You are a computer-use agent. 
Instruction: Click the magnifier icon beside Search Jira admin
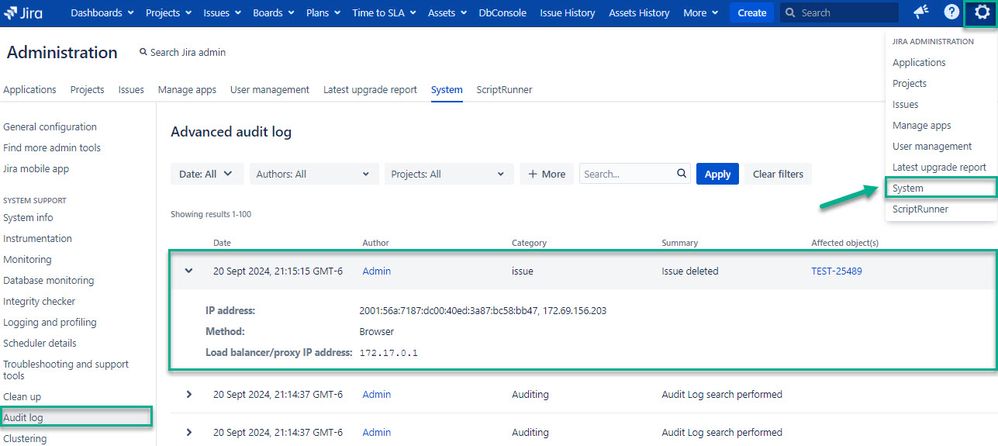pos(143,52)
